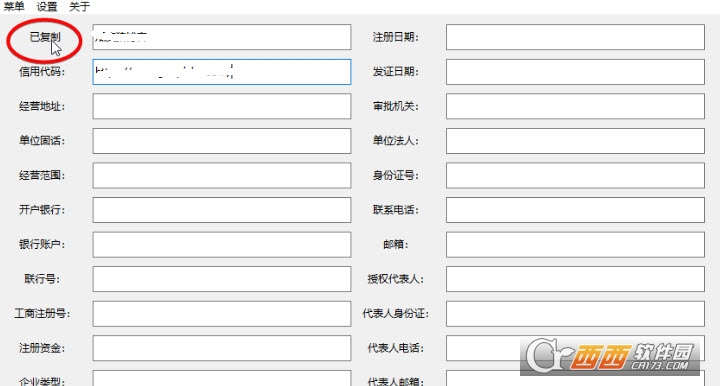The image size is (720, 386).
Task: Focus the 联行号 text box
Action: 222,279
